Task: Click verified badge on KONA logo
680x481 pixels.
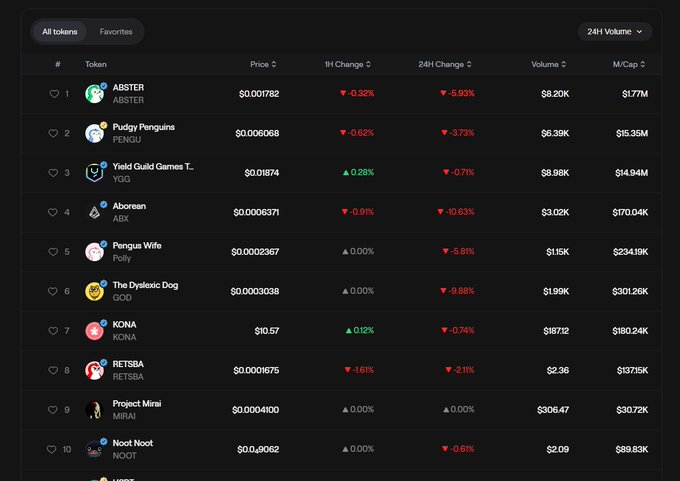Action: coord(104,323)
